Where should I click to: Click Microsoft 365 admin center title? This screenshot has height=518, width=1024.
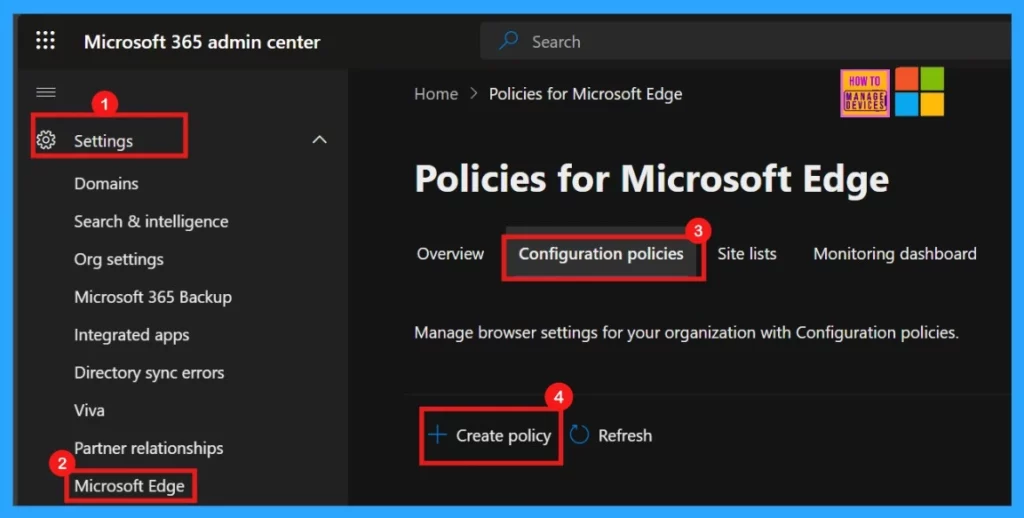[x=202, y=42]
